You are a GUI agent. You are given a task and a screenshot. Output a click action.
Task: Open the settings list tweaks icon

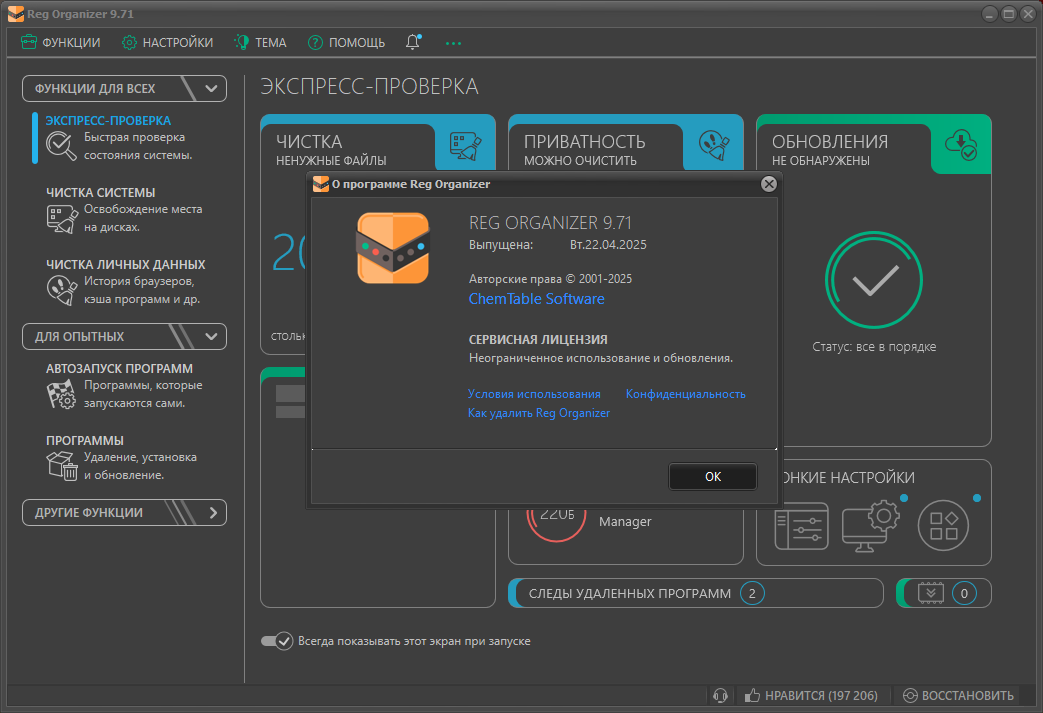(x=802, y=527)
